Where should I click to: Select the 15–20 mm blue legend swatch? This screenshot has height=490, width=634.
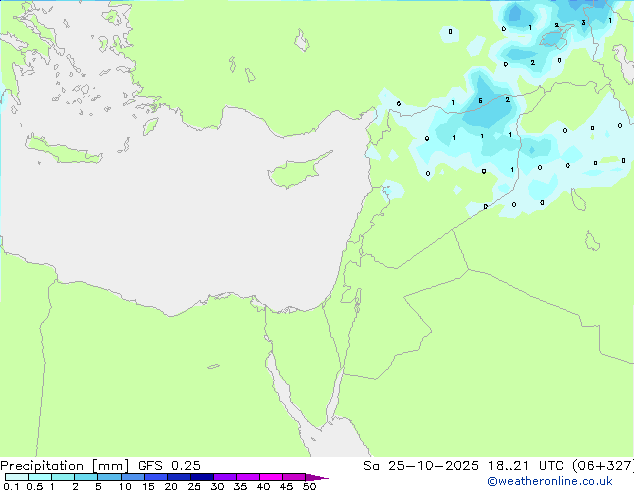coord(155,477)
